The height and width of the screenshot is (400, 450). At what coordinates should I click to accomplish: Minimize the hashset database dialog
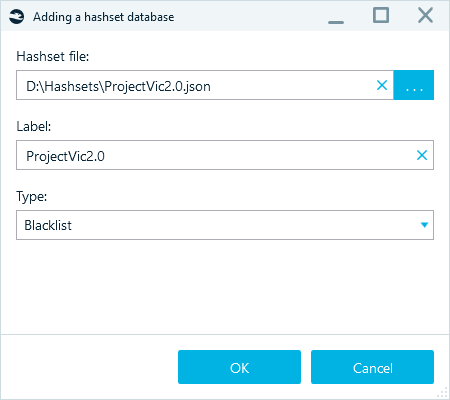(x=336, y=17)
